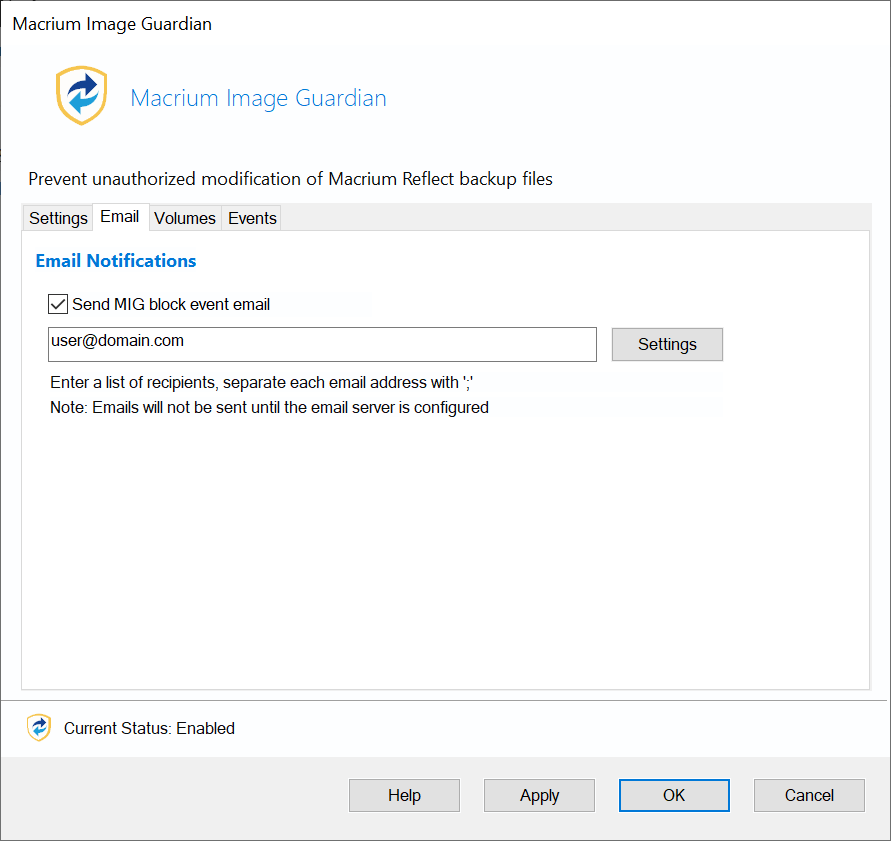Viewport: 891px width, 841px height.
Task: Confirm changes with the OK button
Action: pyautogui.click(x=673, y=795)
